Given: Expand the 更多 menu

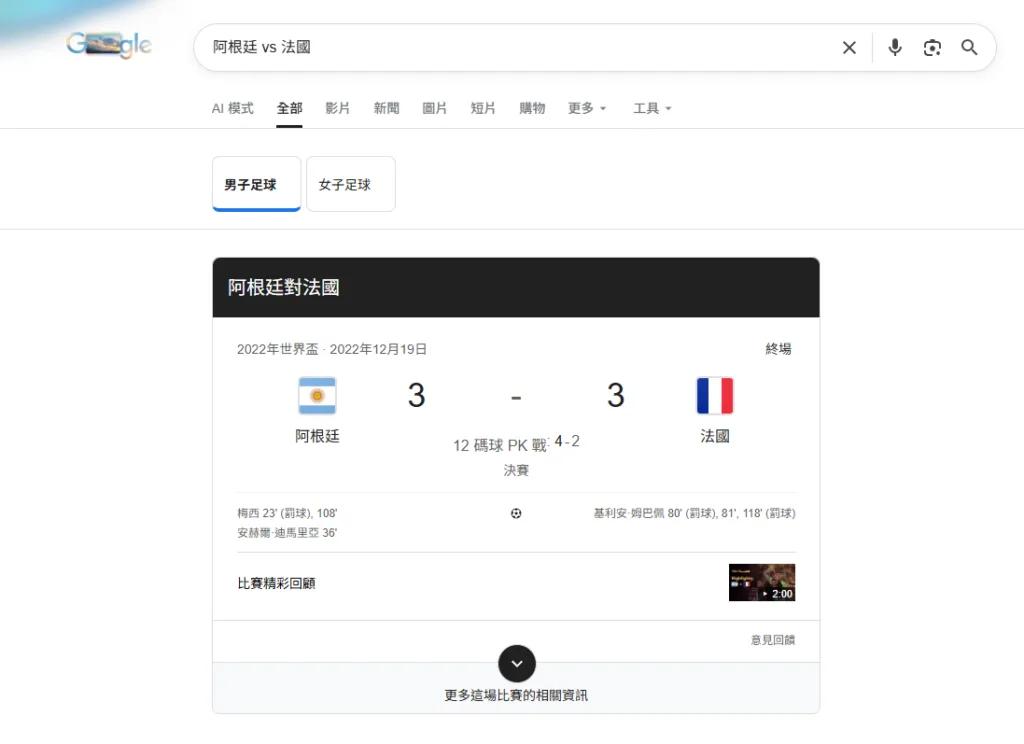Looking at the screenshot, I should point(586,108).
